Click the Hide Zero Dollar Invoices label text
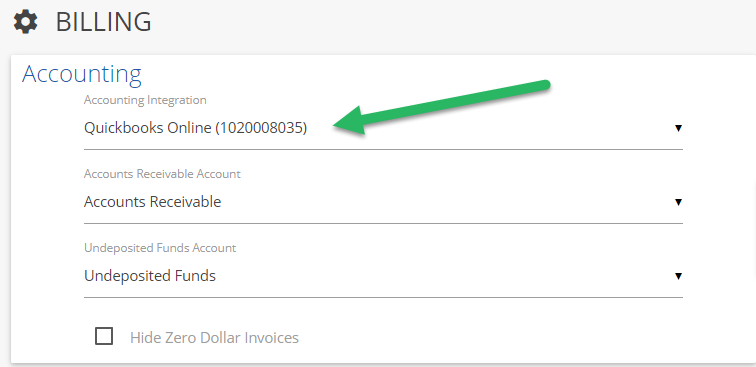756x367 pixels. [215, 338]
